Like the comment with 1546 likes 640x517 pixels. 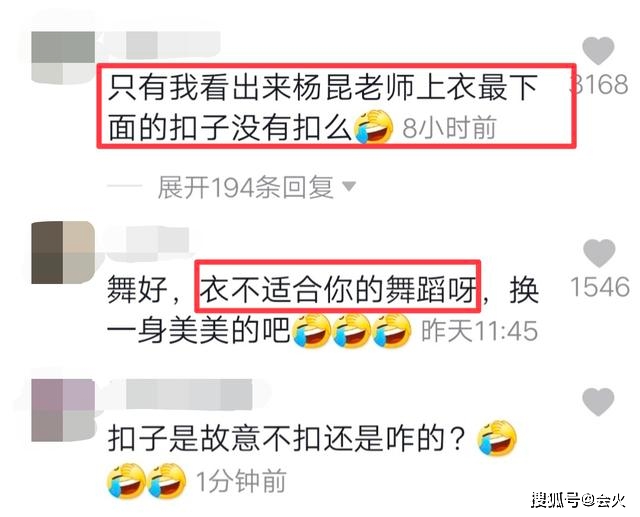click(599, 253)
